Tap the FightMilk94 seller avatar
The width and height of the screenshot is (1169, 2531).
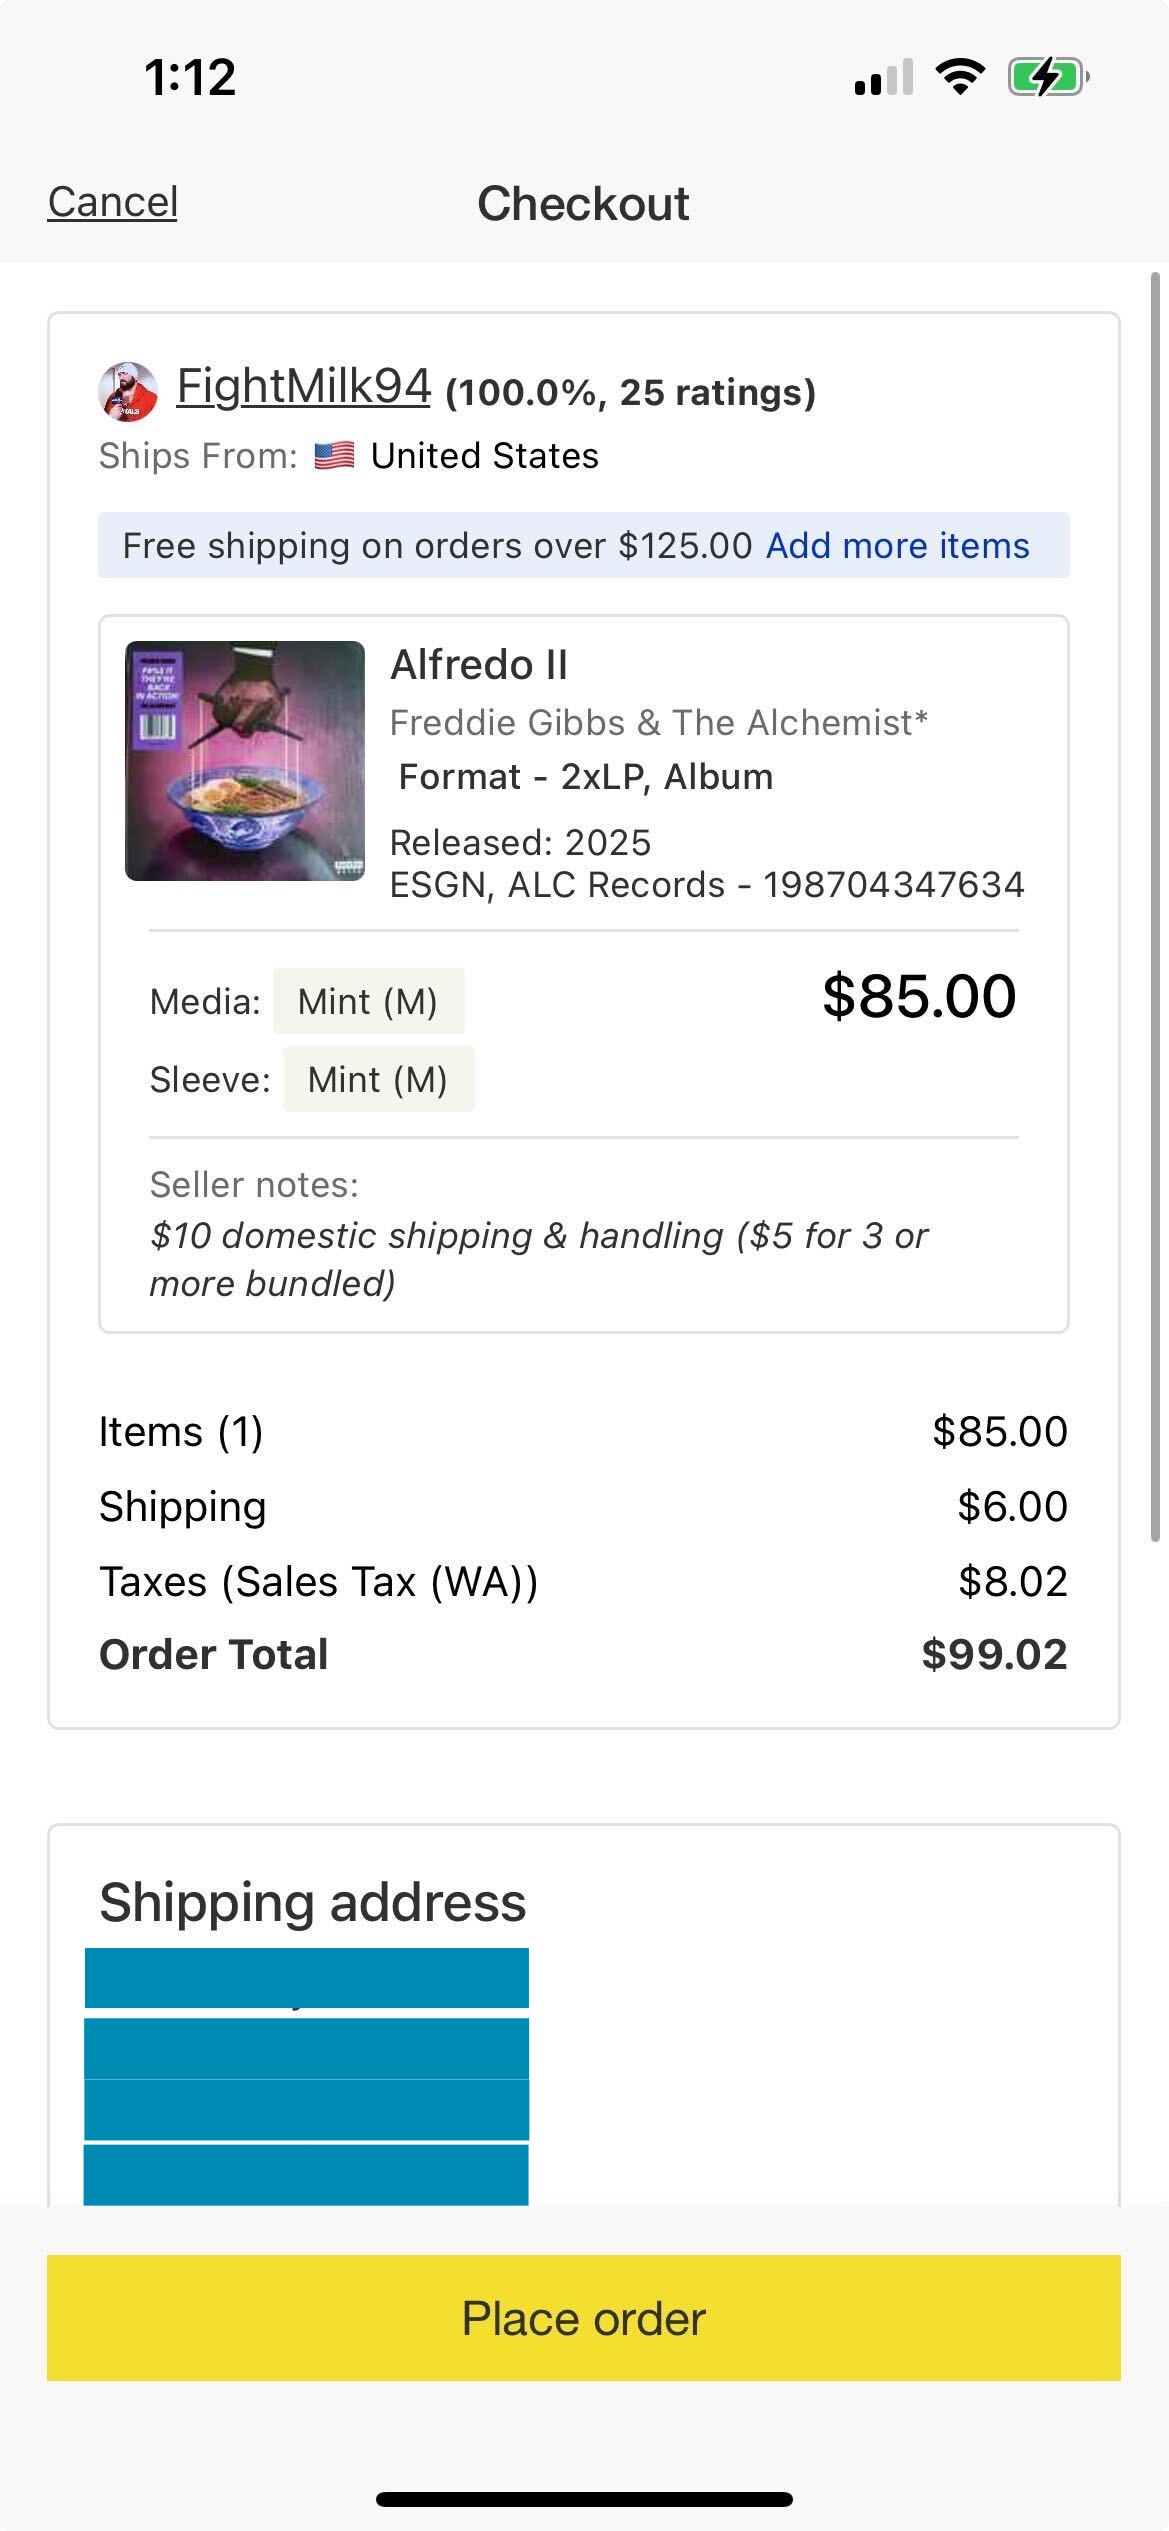tap(128, 391)
